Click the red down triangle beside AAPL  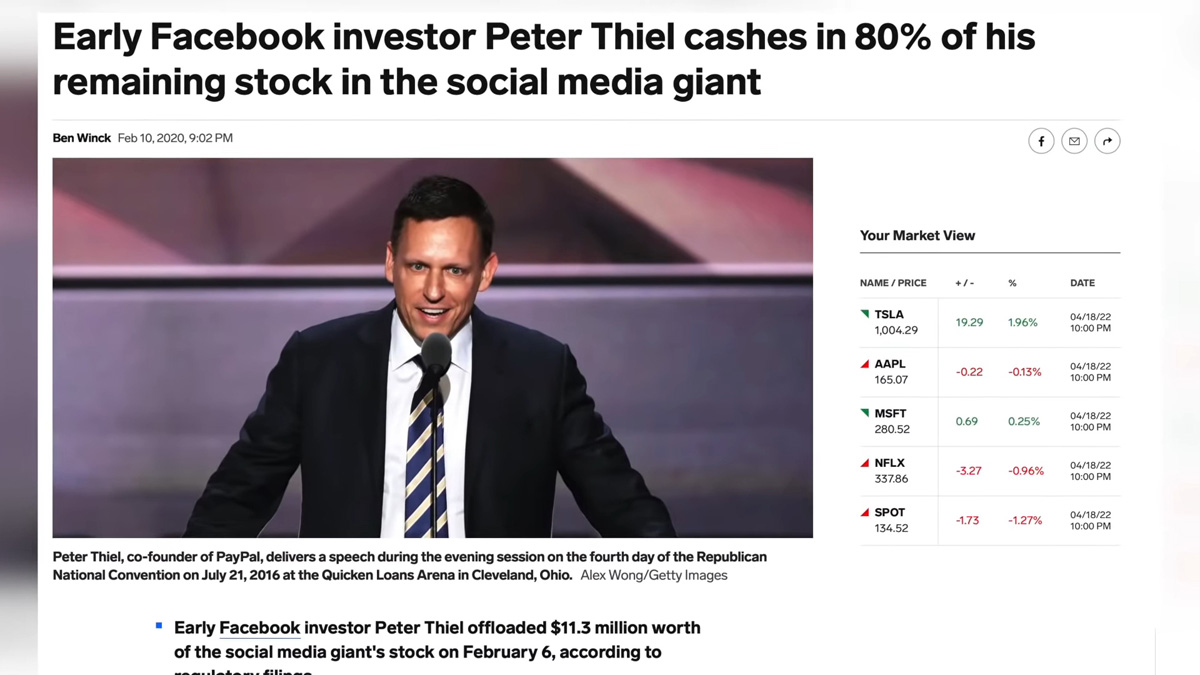click(865, 364)
